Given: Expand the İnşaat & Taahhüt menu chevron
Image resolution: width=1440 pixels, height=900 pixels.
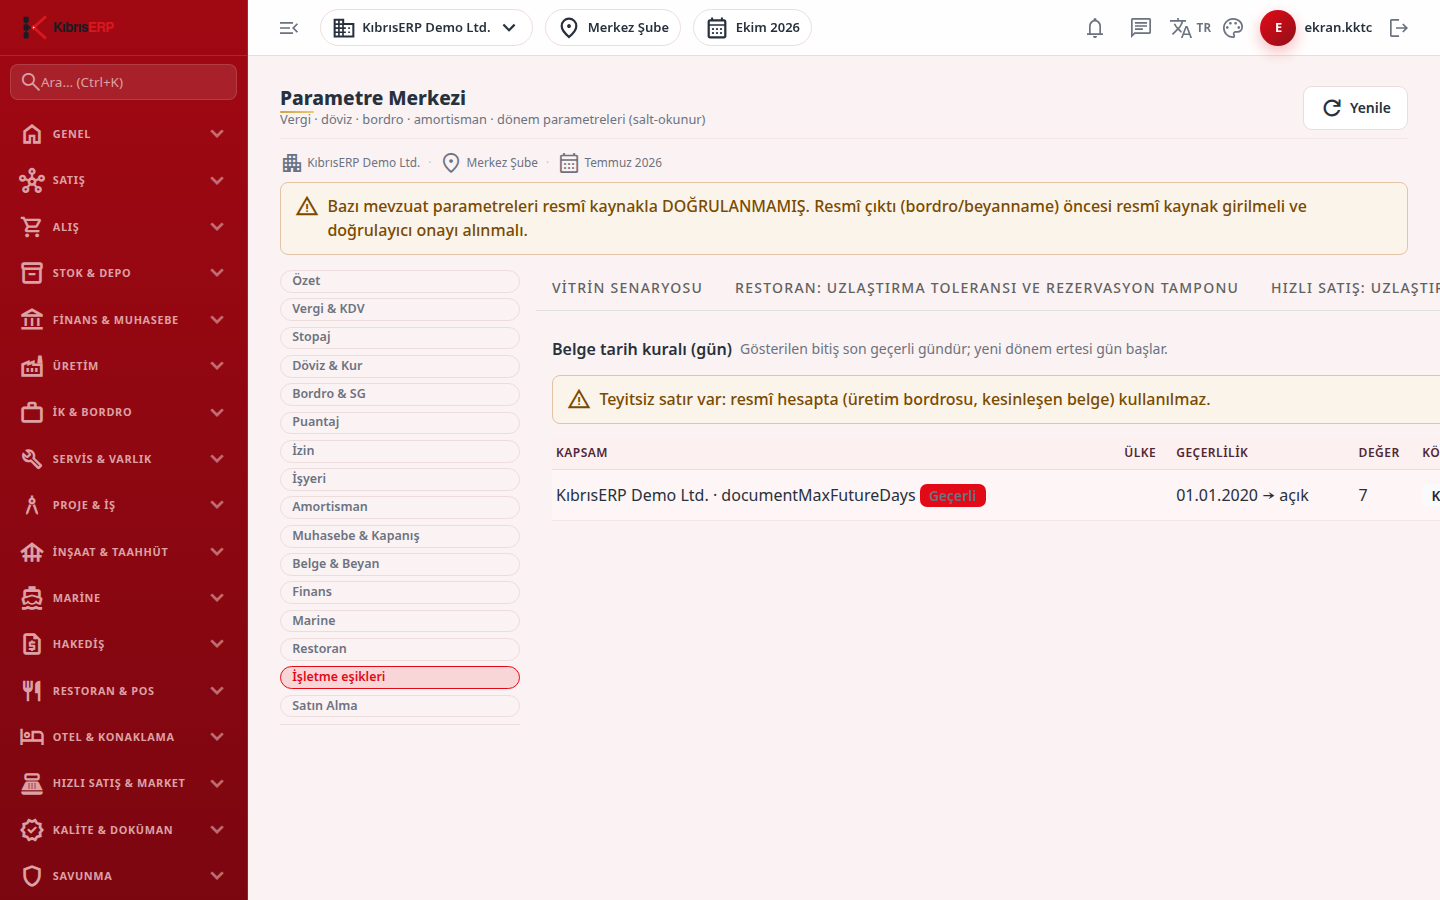Looking at the screenshot, I should [x=217, y=552].
